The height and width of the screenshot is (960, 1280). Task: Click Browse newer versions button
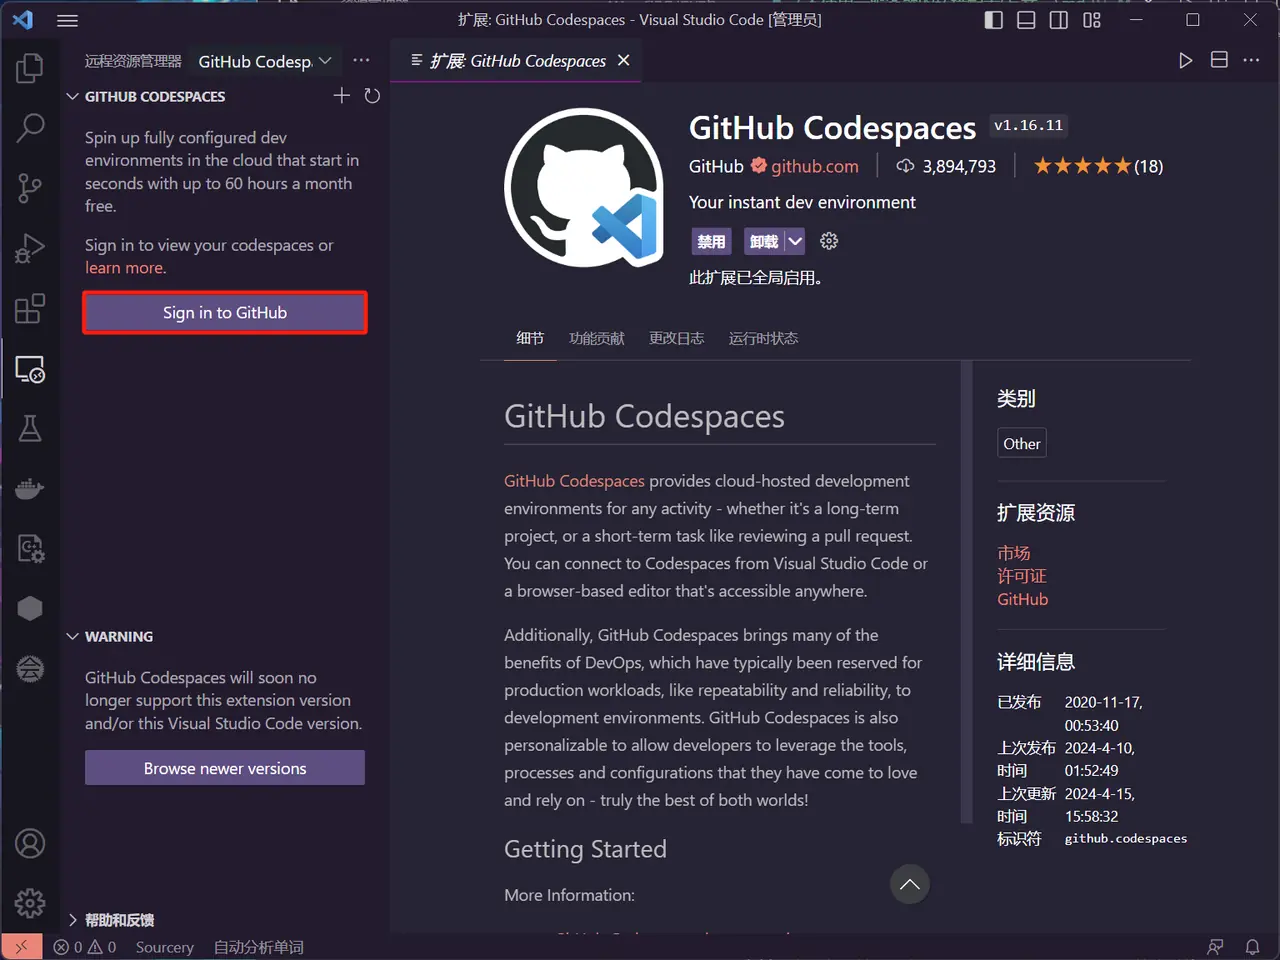tap(225, 768)
